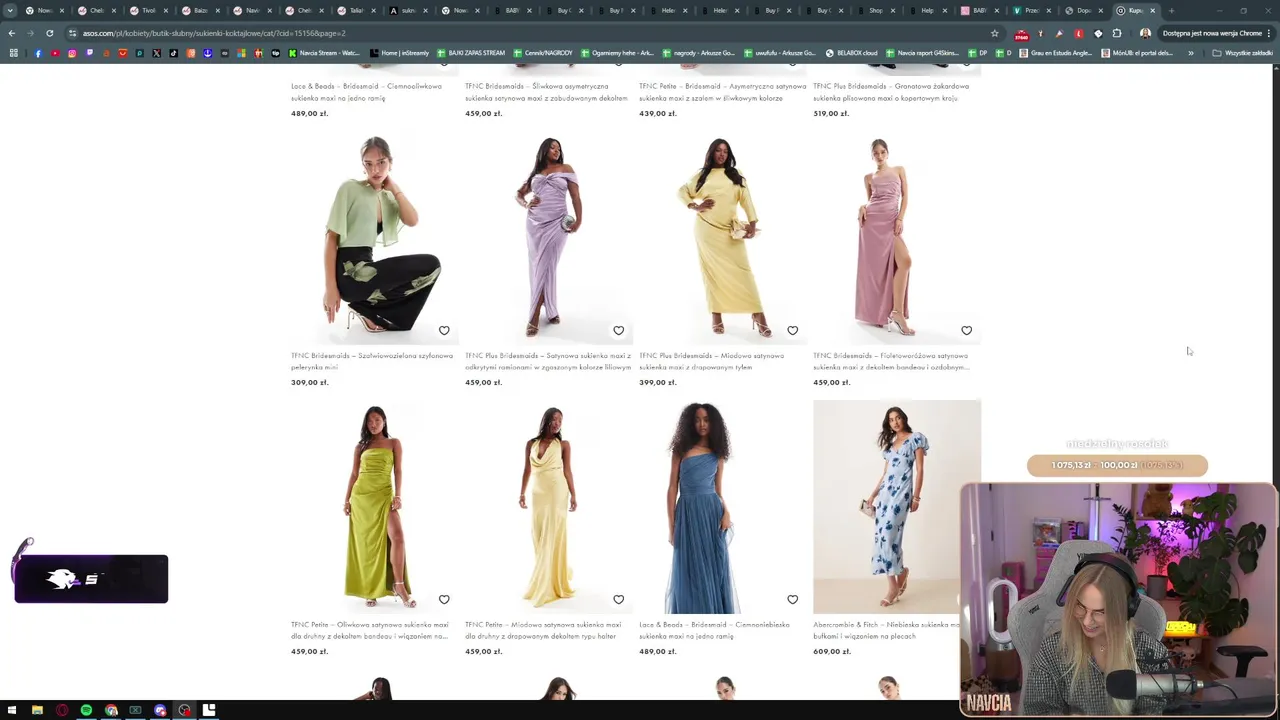Favourite the lilac off-shoulder satin maxi dress
The height and width of the screenshot is (720, 1280).
tap(618, 330)
